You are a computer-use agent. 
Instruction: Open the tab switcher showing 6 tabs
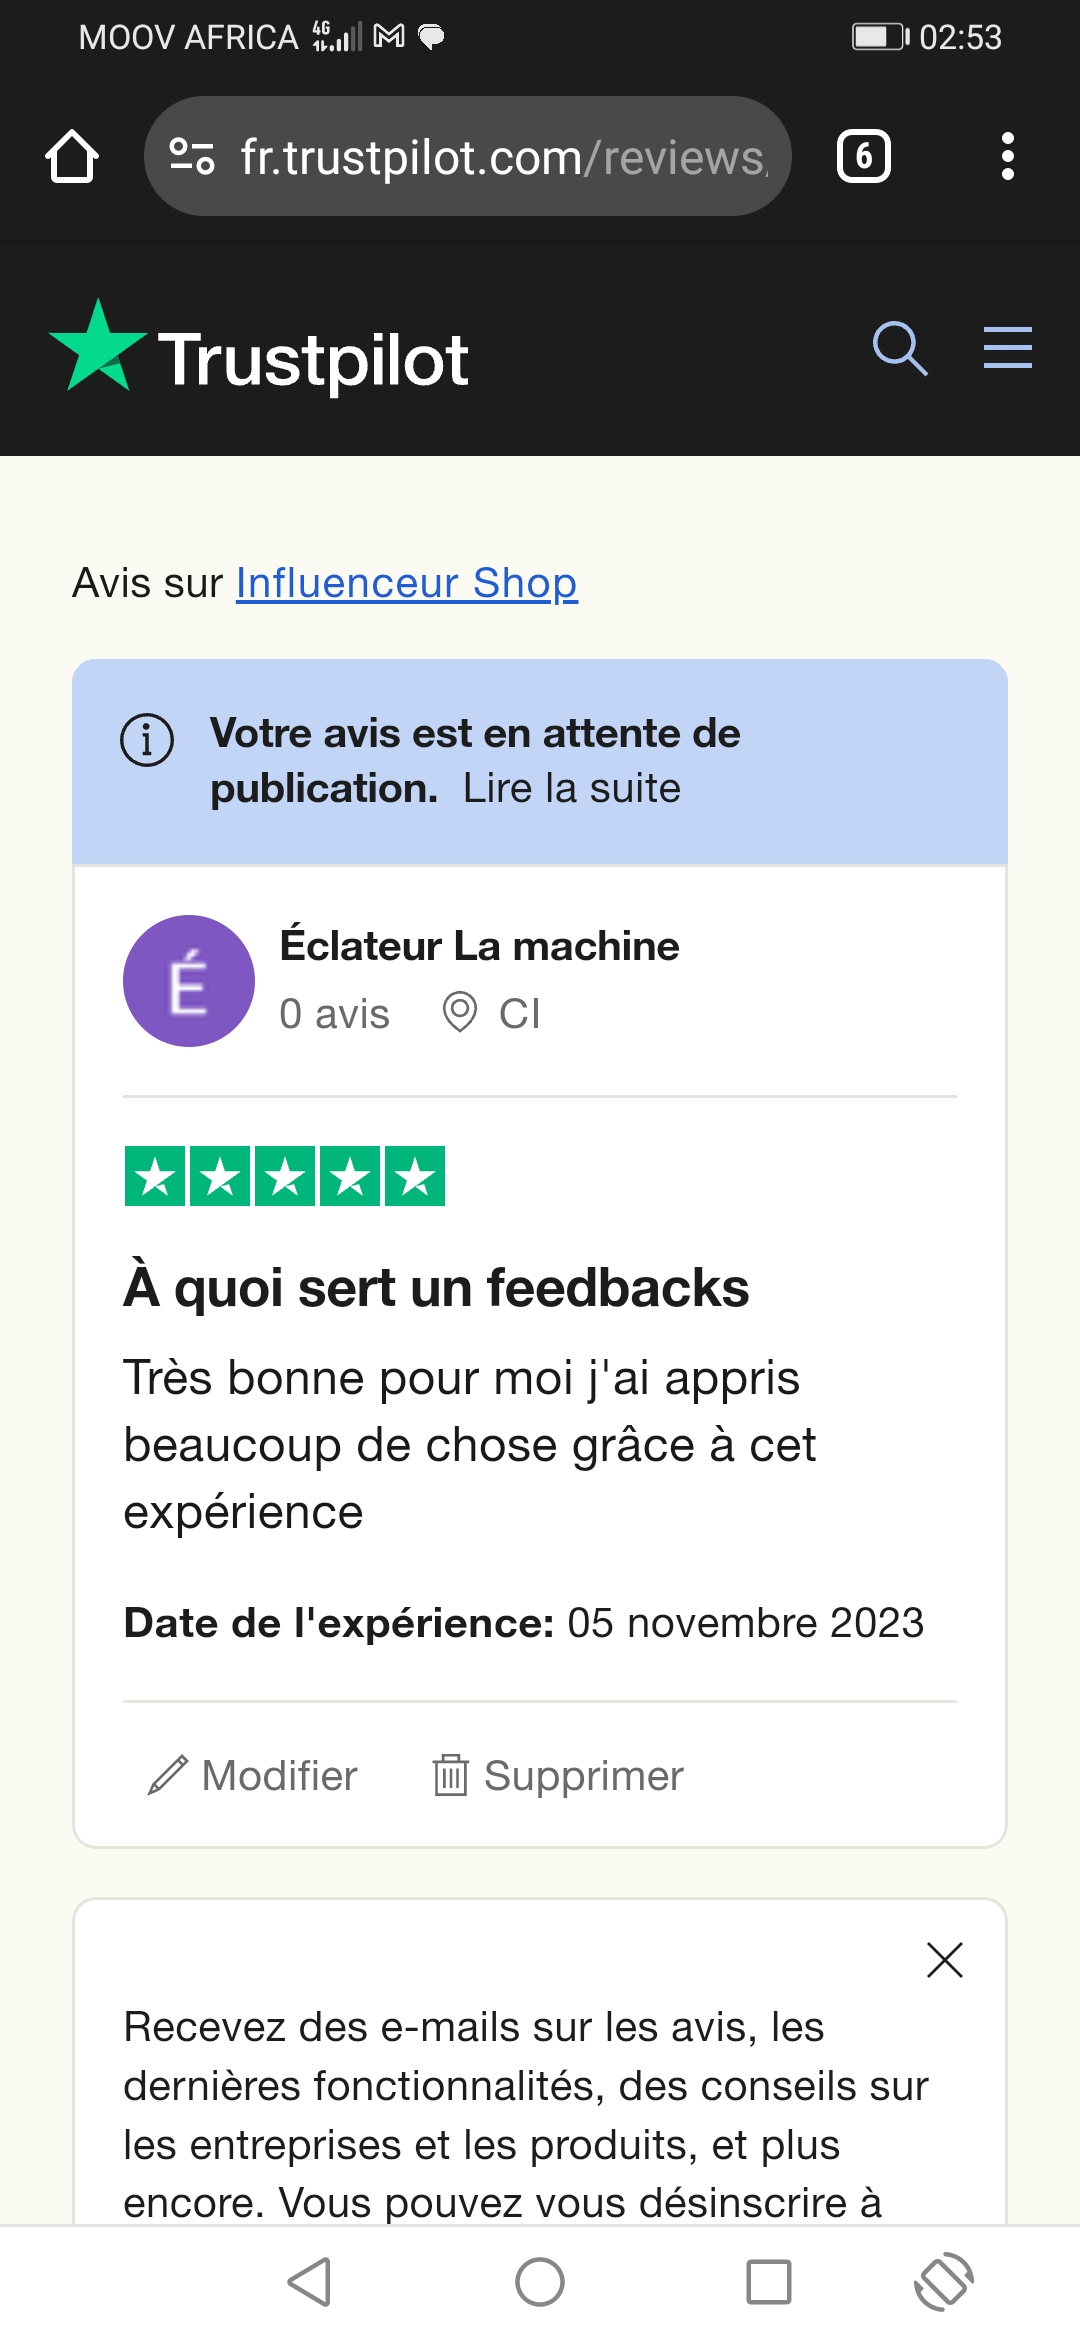863,157
